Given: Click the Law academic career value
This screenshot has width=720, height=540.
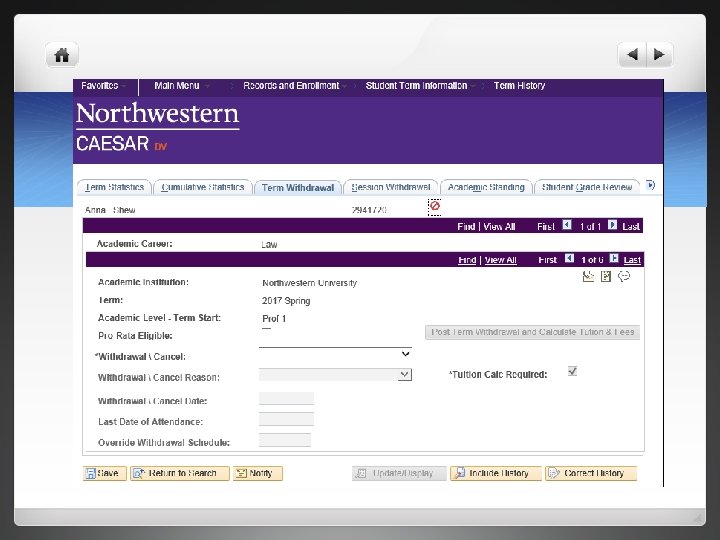Looking at the screenshot, I should [x=269, y=244].
